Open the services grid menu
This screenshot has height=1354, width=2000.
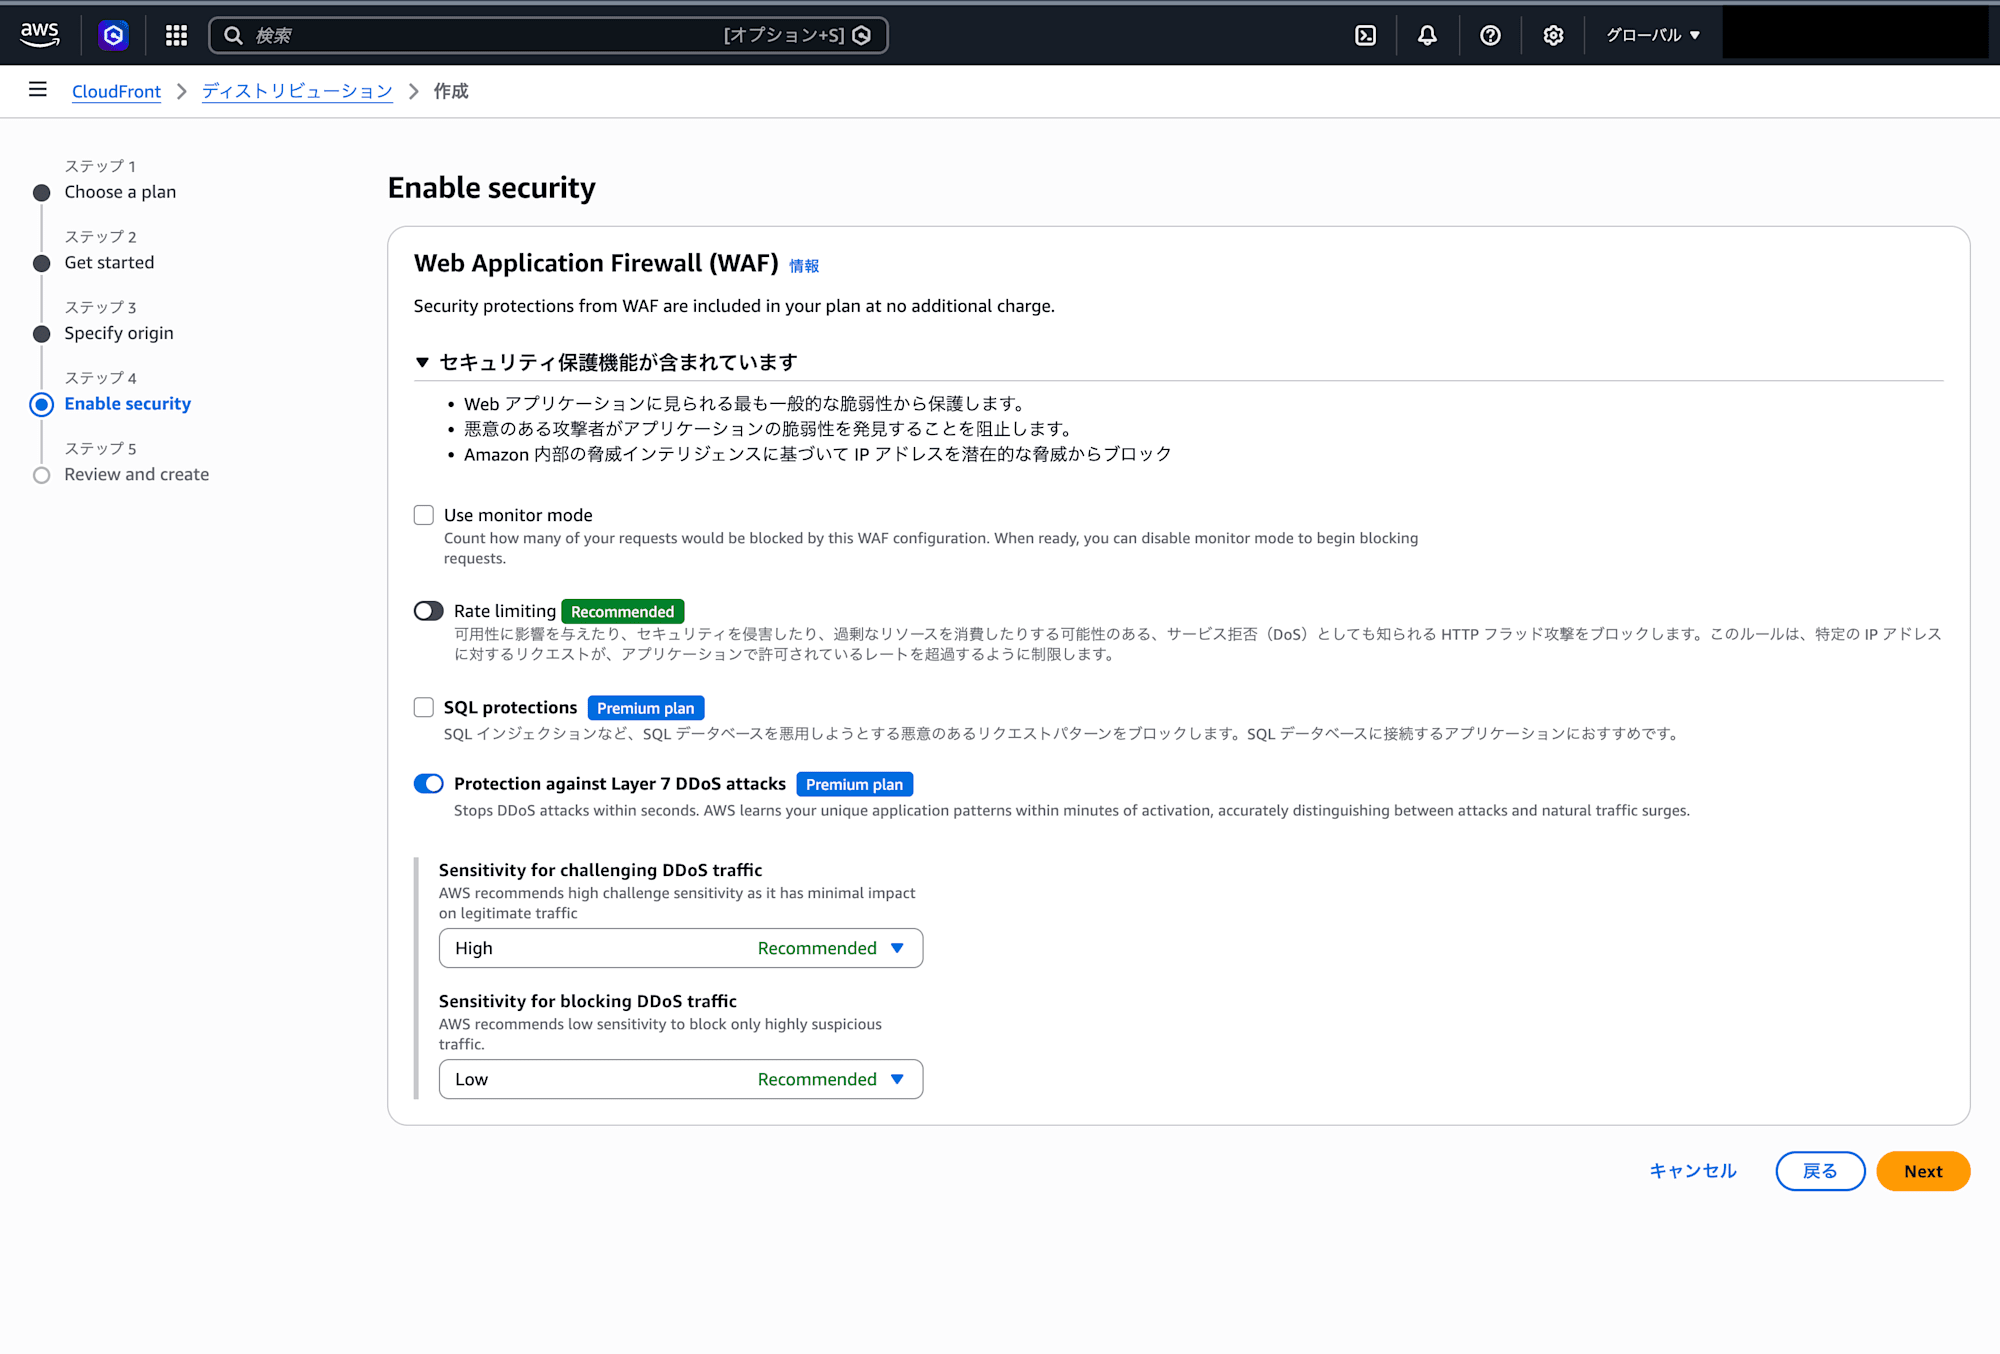177,35
